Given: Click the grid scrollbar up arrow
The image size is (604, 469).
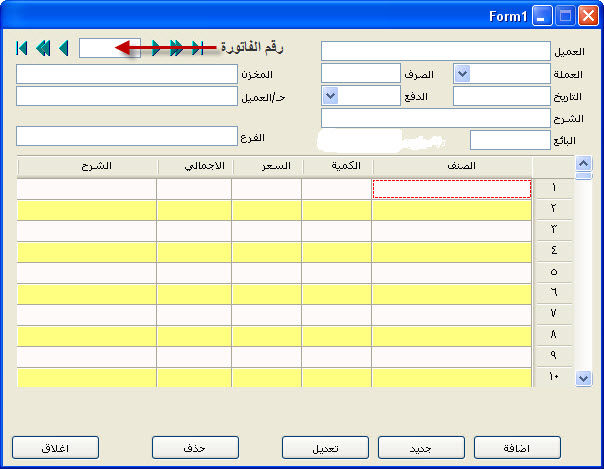Looking at the screenshot, I should 584,164.
